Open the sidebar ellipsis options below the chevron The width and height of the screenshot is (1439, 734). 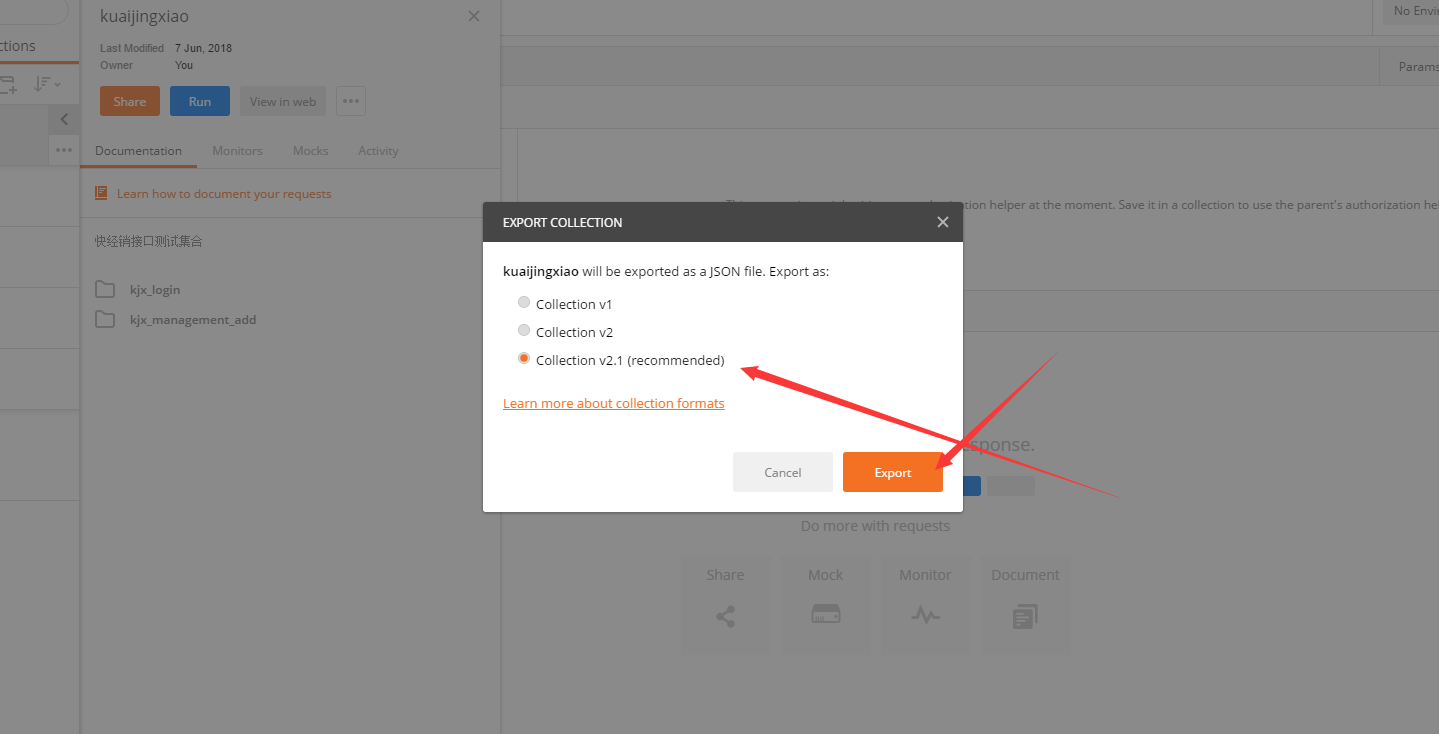coord(64,150)
